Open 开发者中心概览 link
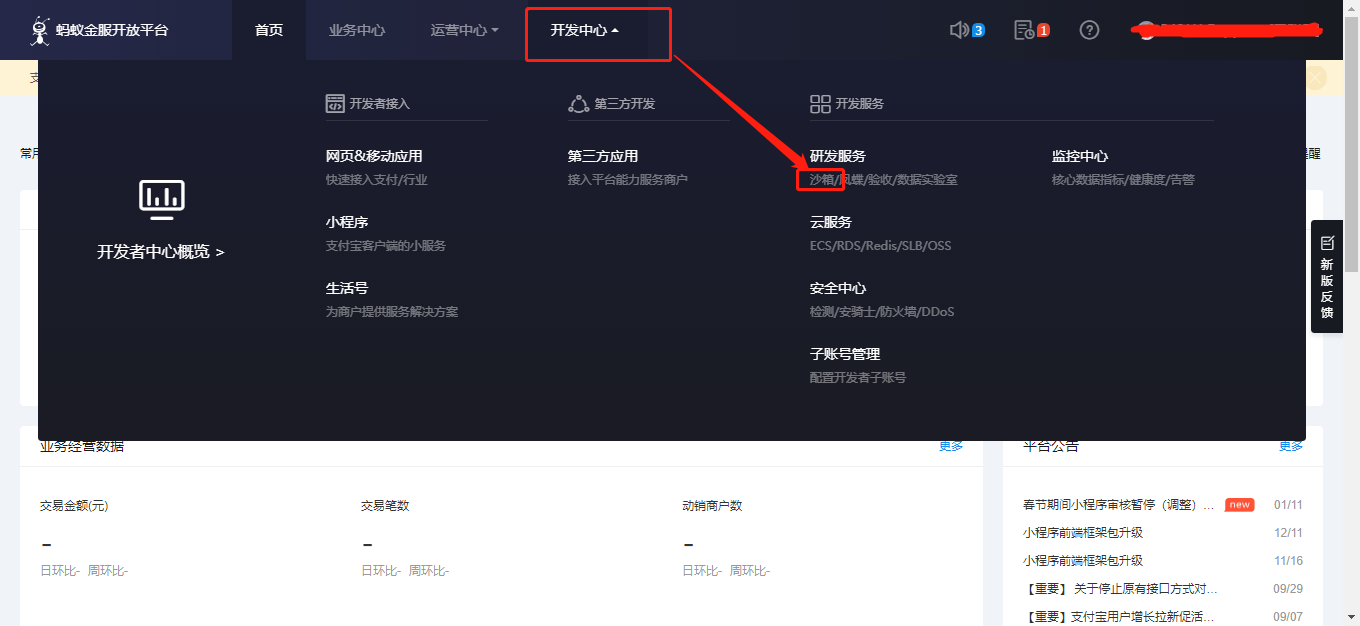This screenshot has width=1360, height=626. pyautogui.click(x=161, y=252)
